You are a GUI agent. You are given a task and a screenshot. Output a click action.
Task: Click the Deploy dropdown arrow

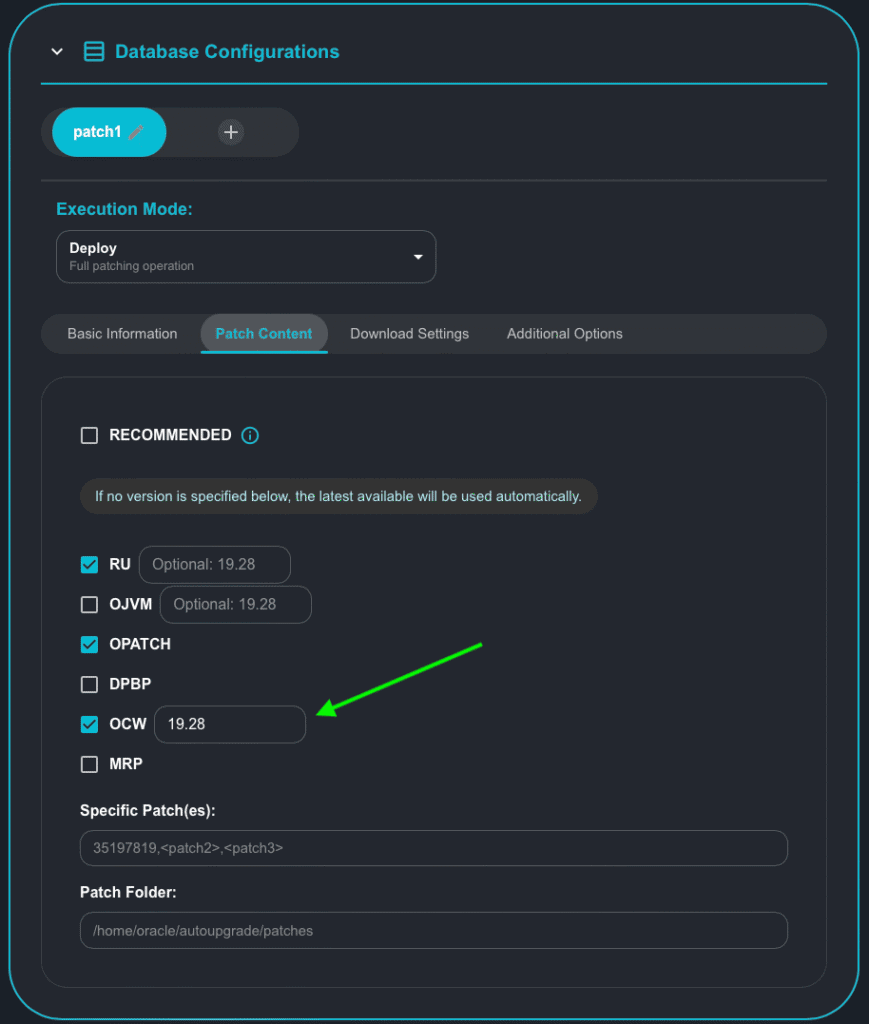pos(418,257)
